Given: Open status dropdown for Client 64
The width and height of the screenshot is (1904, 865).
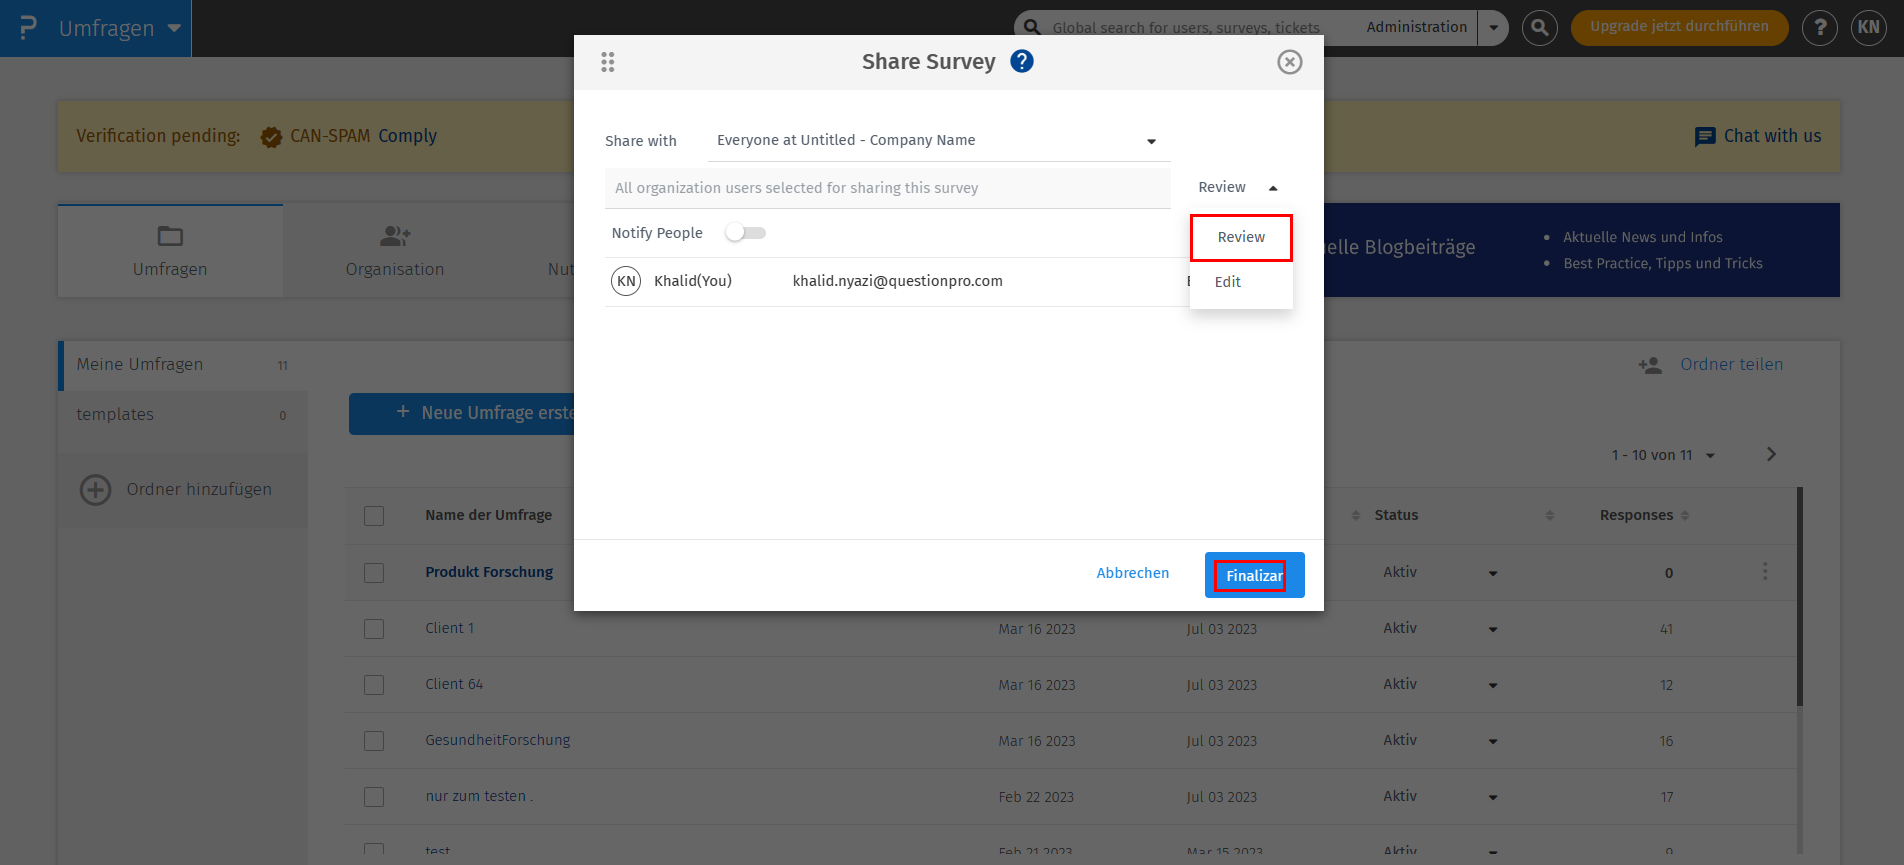Looking at the screenshot, I should 1493,686.
